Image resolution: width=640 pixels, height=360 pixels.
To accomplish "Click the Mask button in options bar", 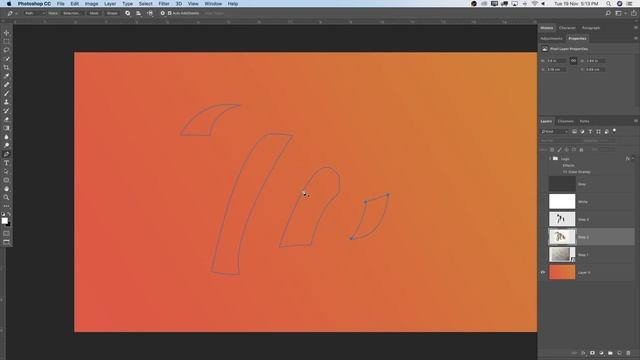I will (94, 13).
